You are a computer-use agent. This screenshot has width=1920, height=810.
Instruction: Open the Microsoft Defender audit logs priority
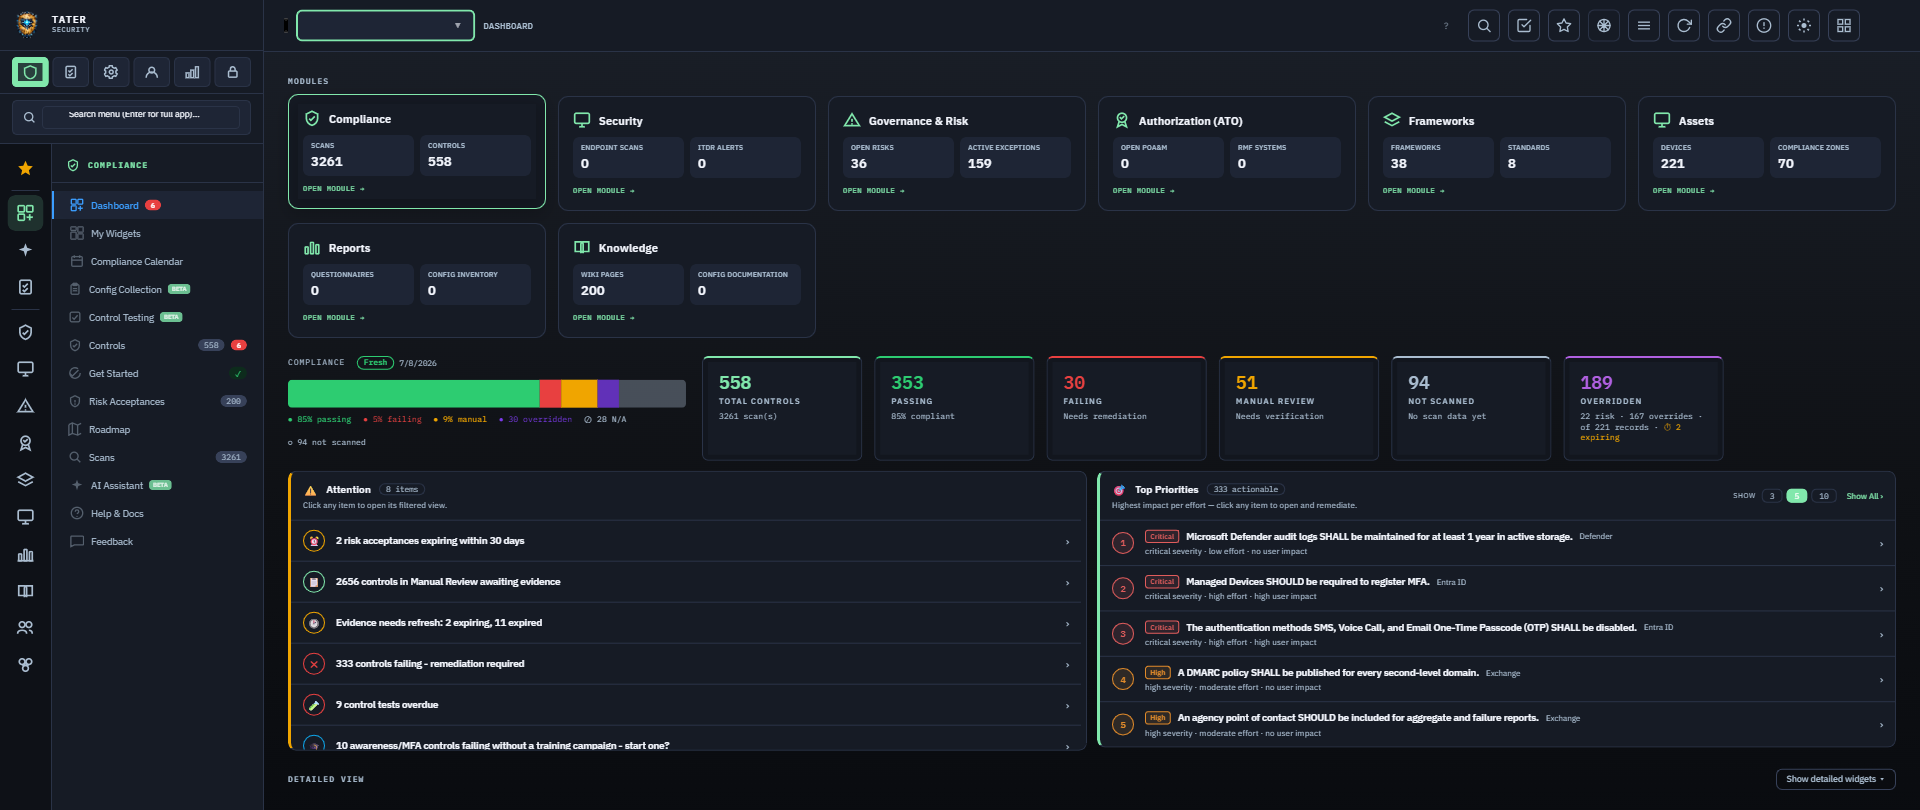[x=1498, y=543]
